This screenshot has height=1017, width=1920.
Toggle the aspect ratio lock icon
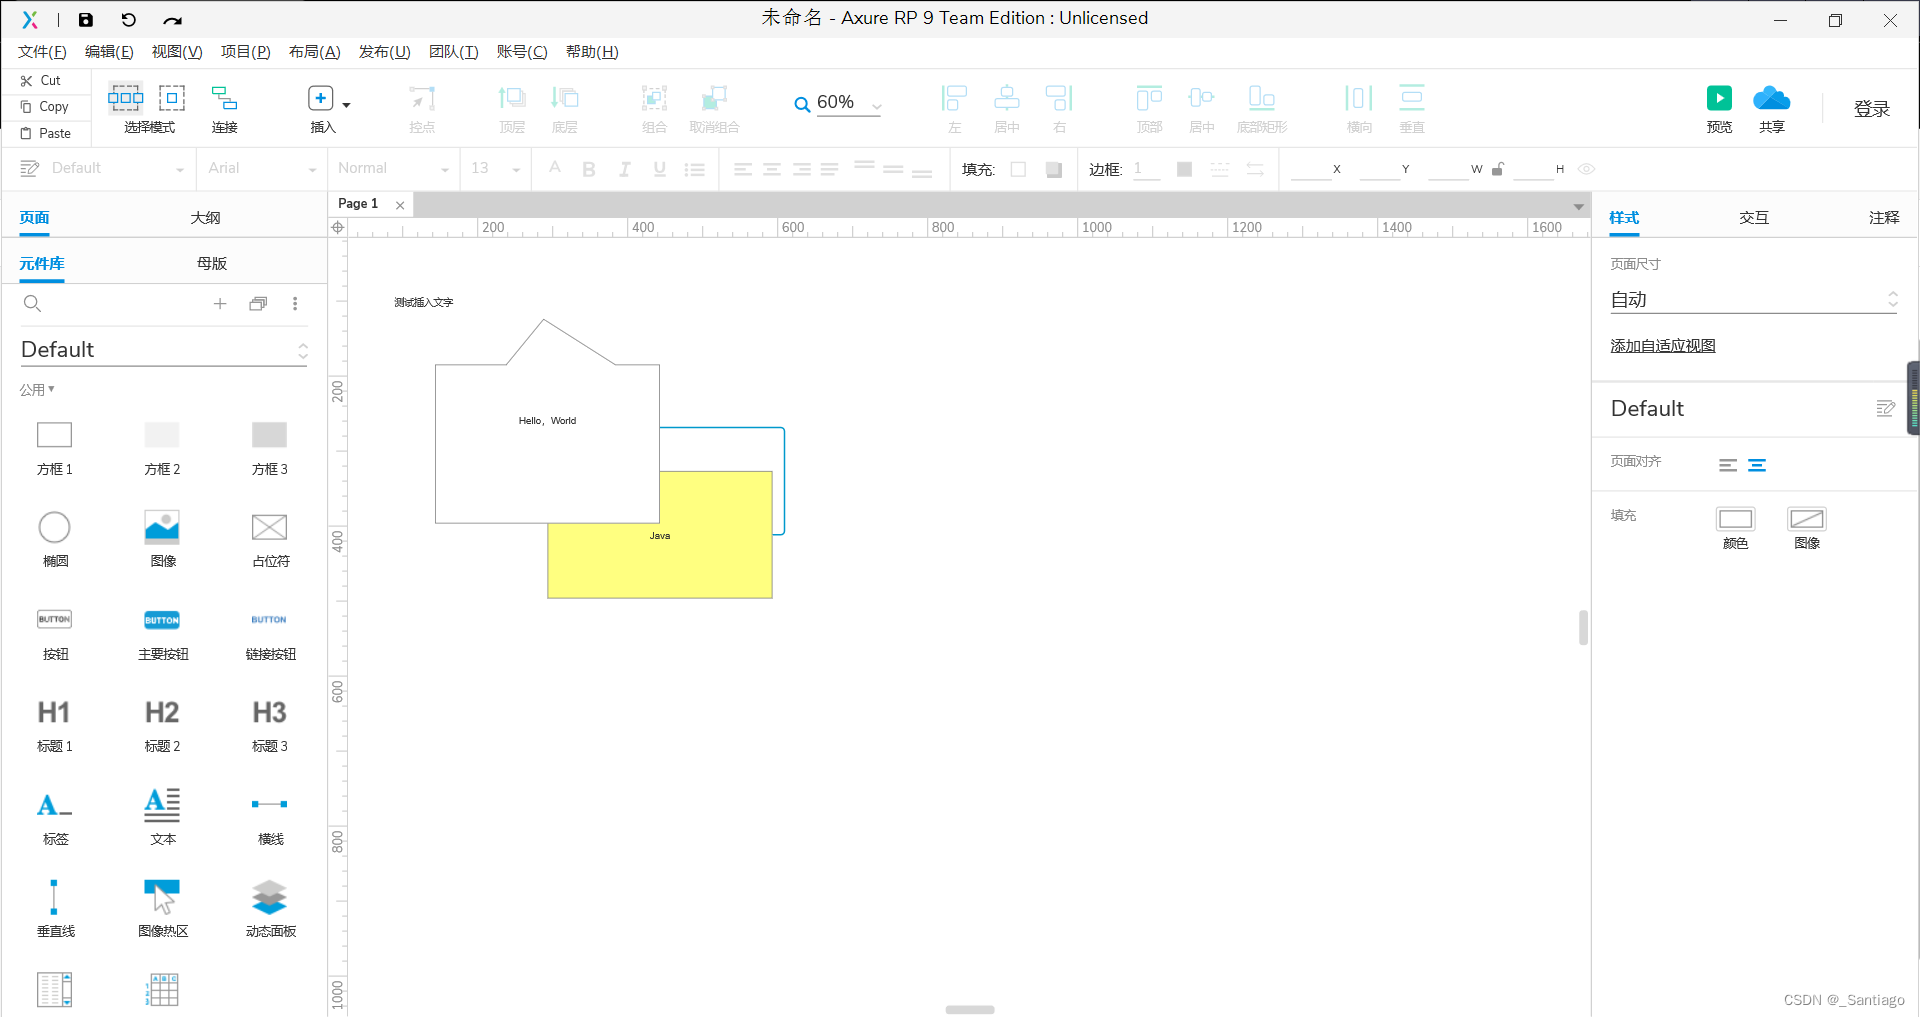pyautogui.click(x=1498, y=169)
